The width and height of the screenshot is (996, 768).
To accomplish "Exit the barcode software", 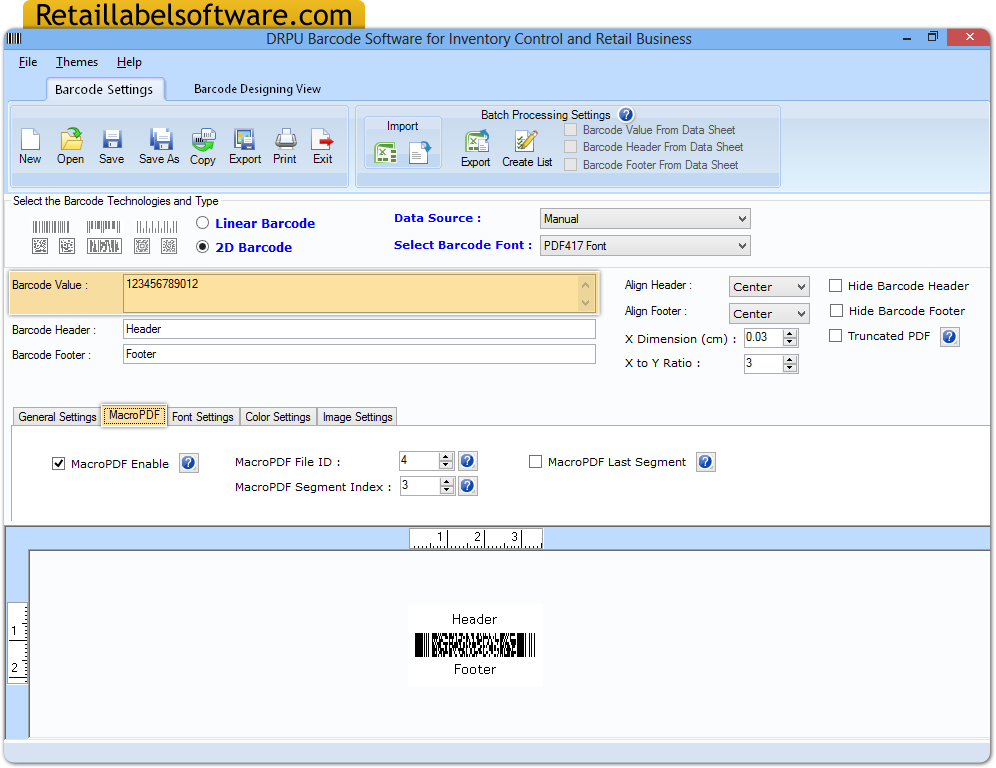I will pos(323,146).
